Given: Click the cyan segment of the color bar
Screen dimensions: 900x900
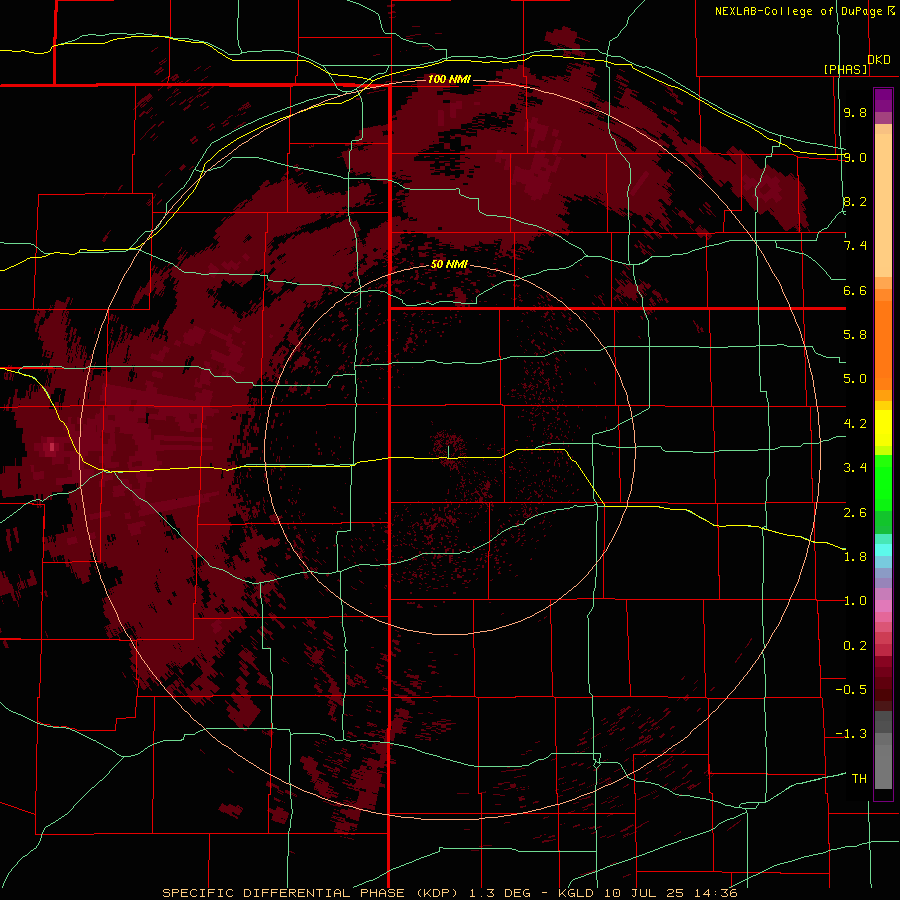Looking at the screenshot, I should coord(883,550).
